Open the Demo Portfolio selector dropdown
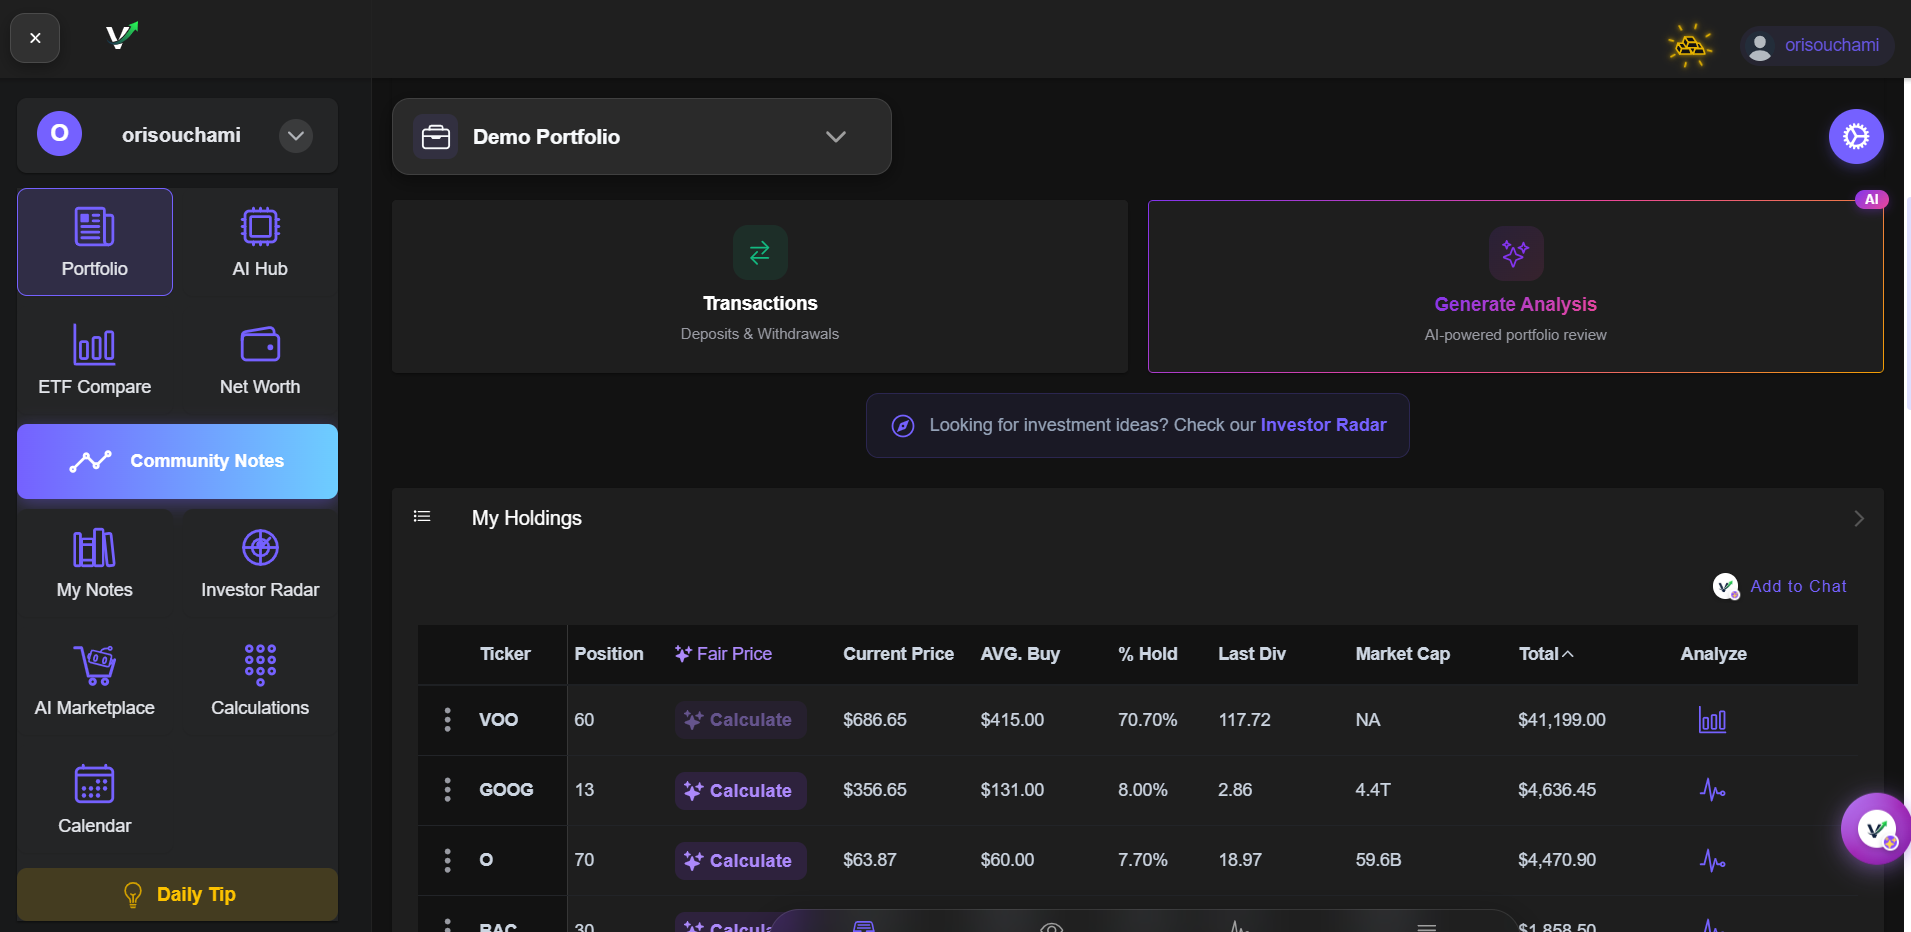This screenshot has height=932, width=1911. point(642,137)
